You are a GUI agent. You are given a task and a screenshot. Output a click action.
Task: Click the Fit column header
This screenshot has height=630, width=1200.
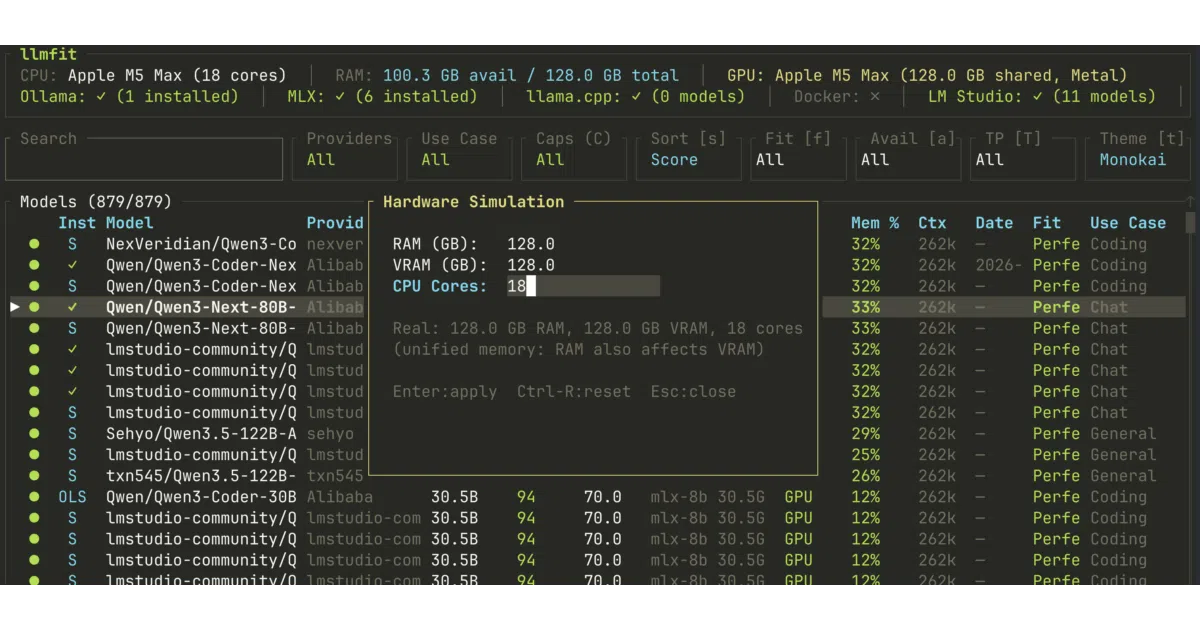[x=1047, y=223]
